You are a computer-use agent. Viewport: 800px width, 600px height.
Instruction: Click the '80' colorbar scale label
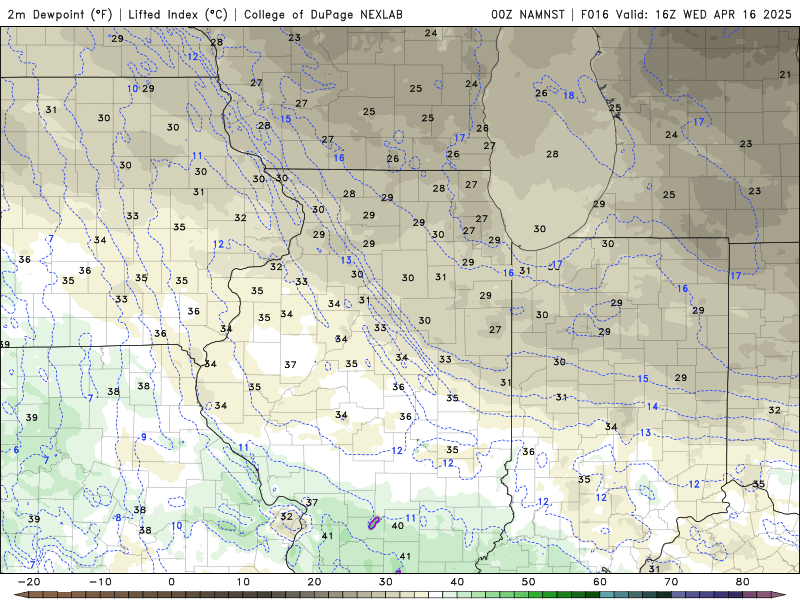[743, 582]
